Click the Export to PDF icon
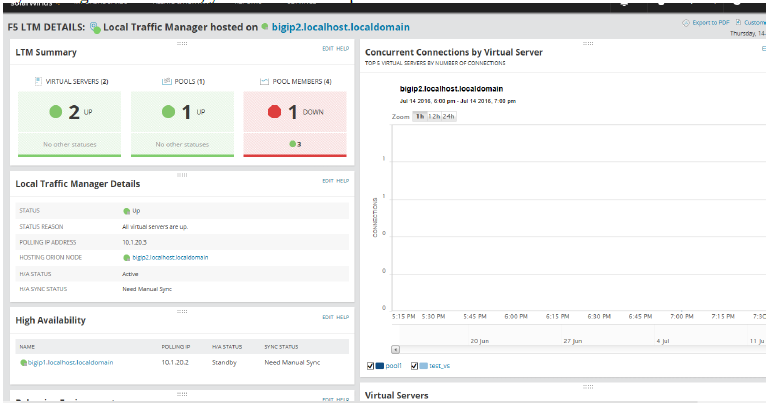 click(686, 23)
